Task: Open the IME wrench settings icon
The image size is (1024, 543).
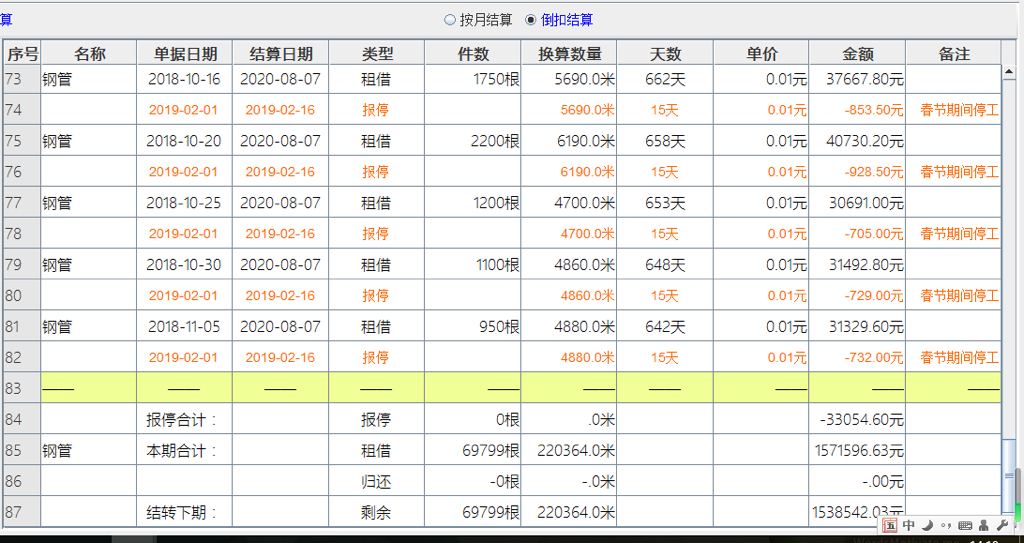Action: [x=1002, y=525]
